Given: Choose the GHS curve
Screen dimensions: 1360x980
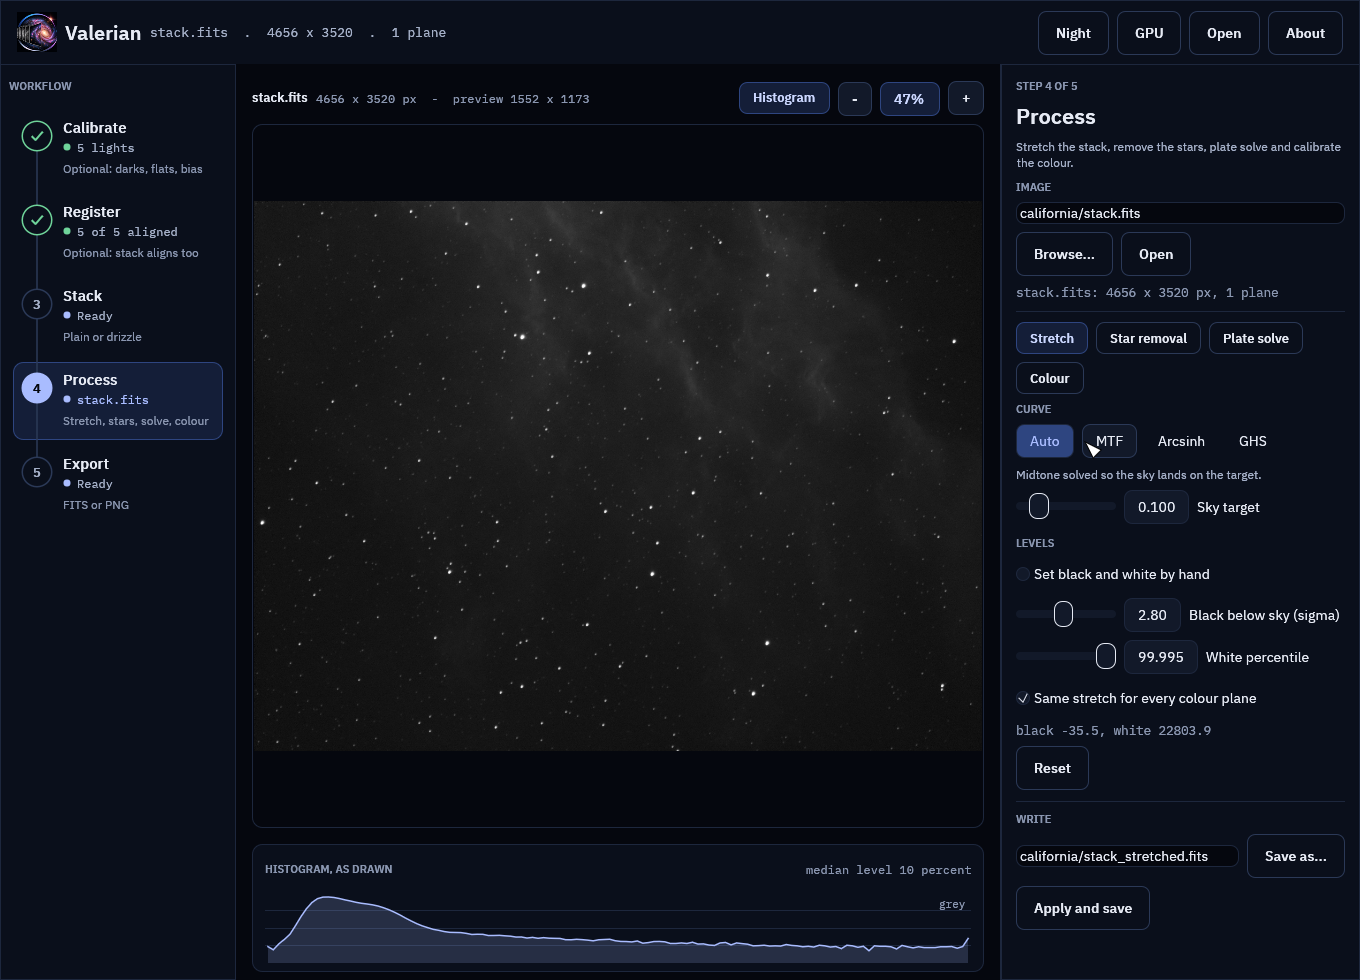Looking at the screenshot, I should (x=1253, y=441).
